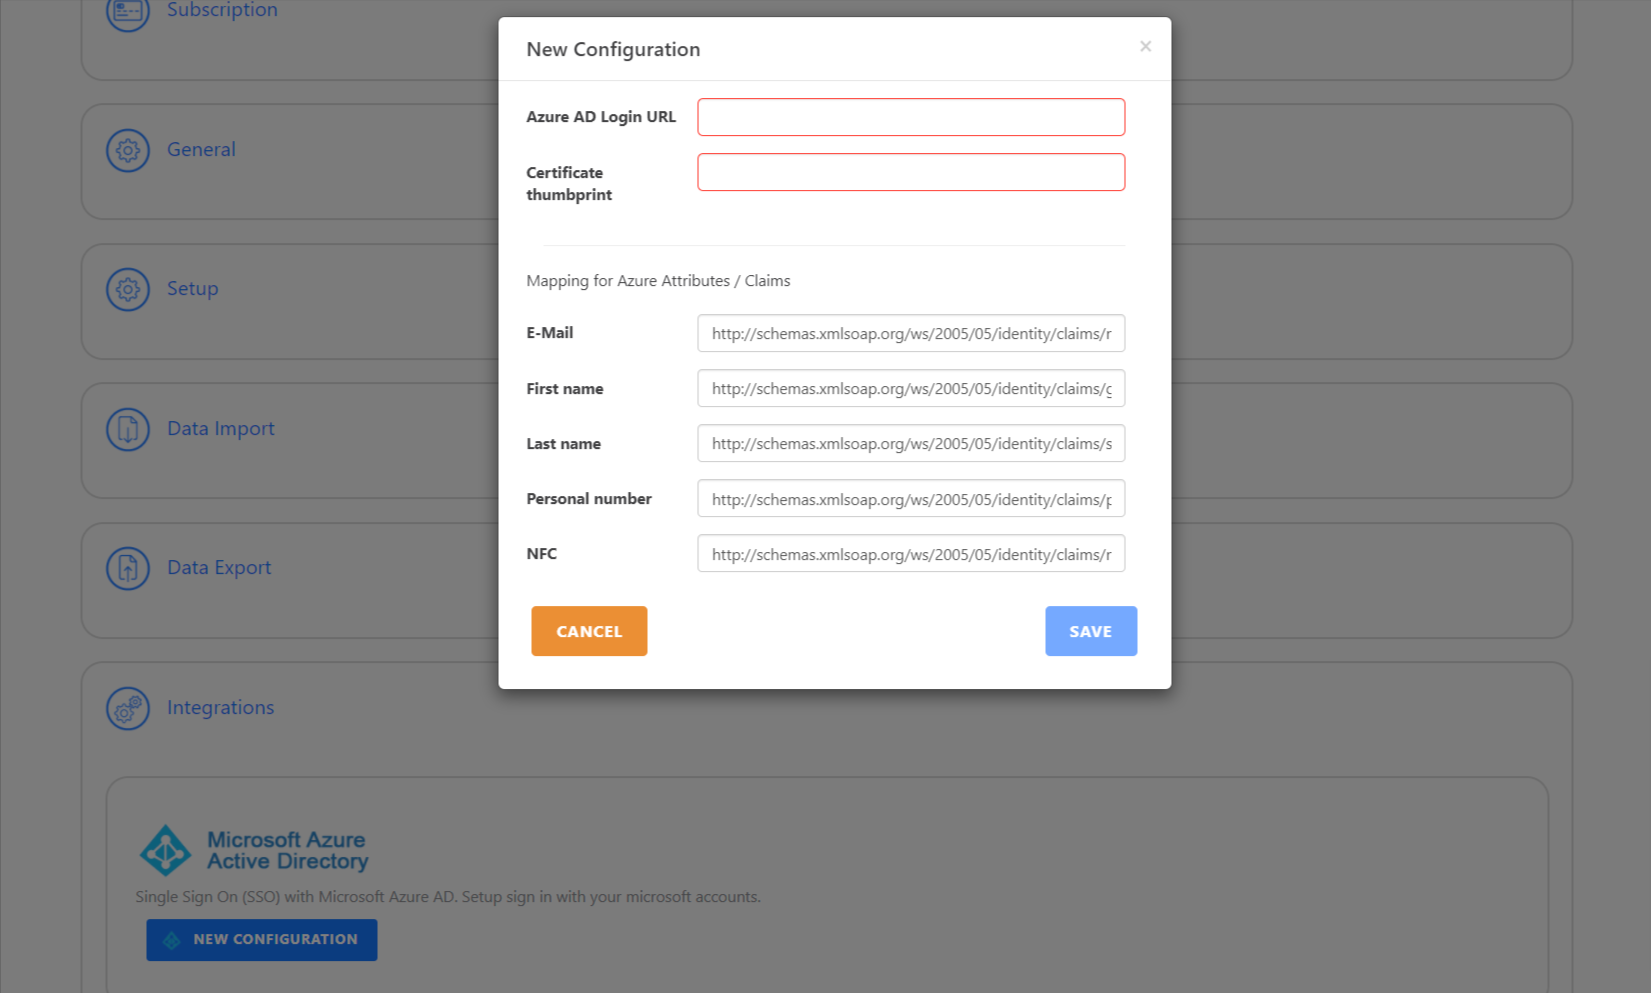Save the new configuration

point(1090,631)
